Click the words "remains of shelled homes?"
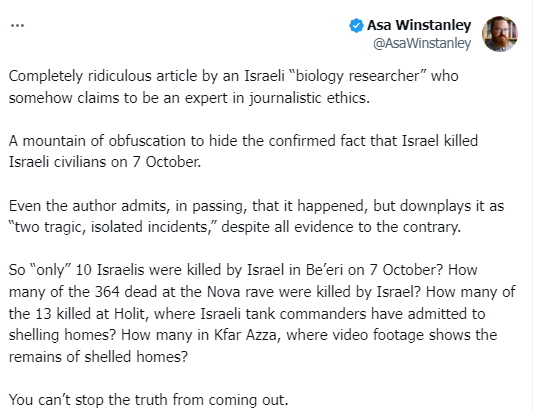535x413 pixels. tap(98, 357)
